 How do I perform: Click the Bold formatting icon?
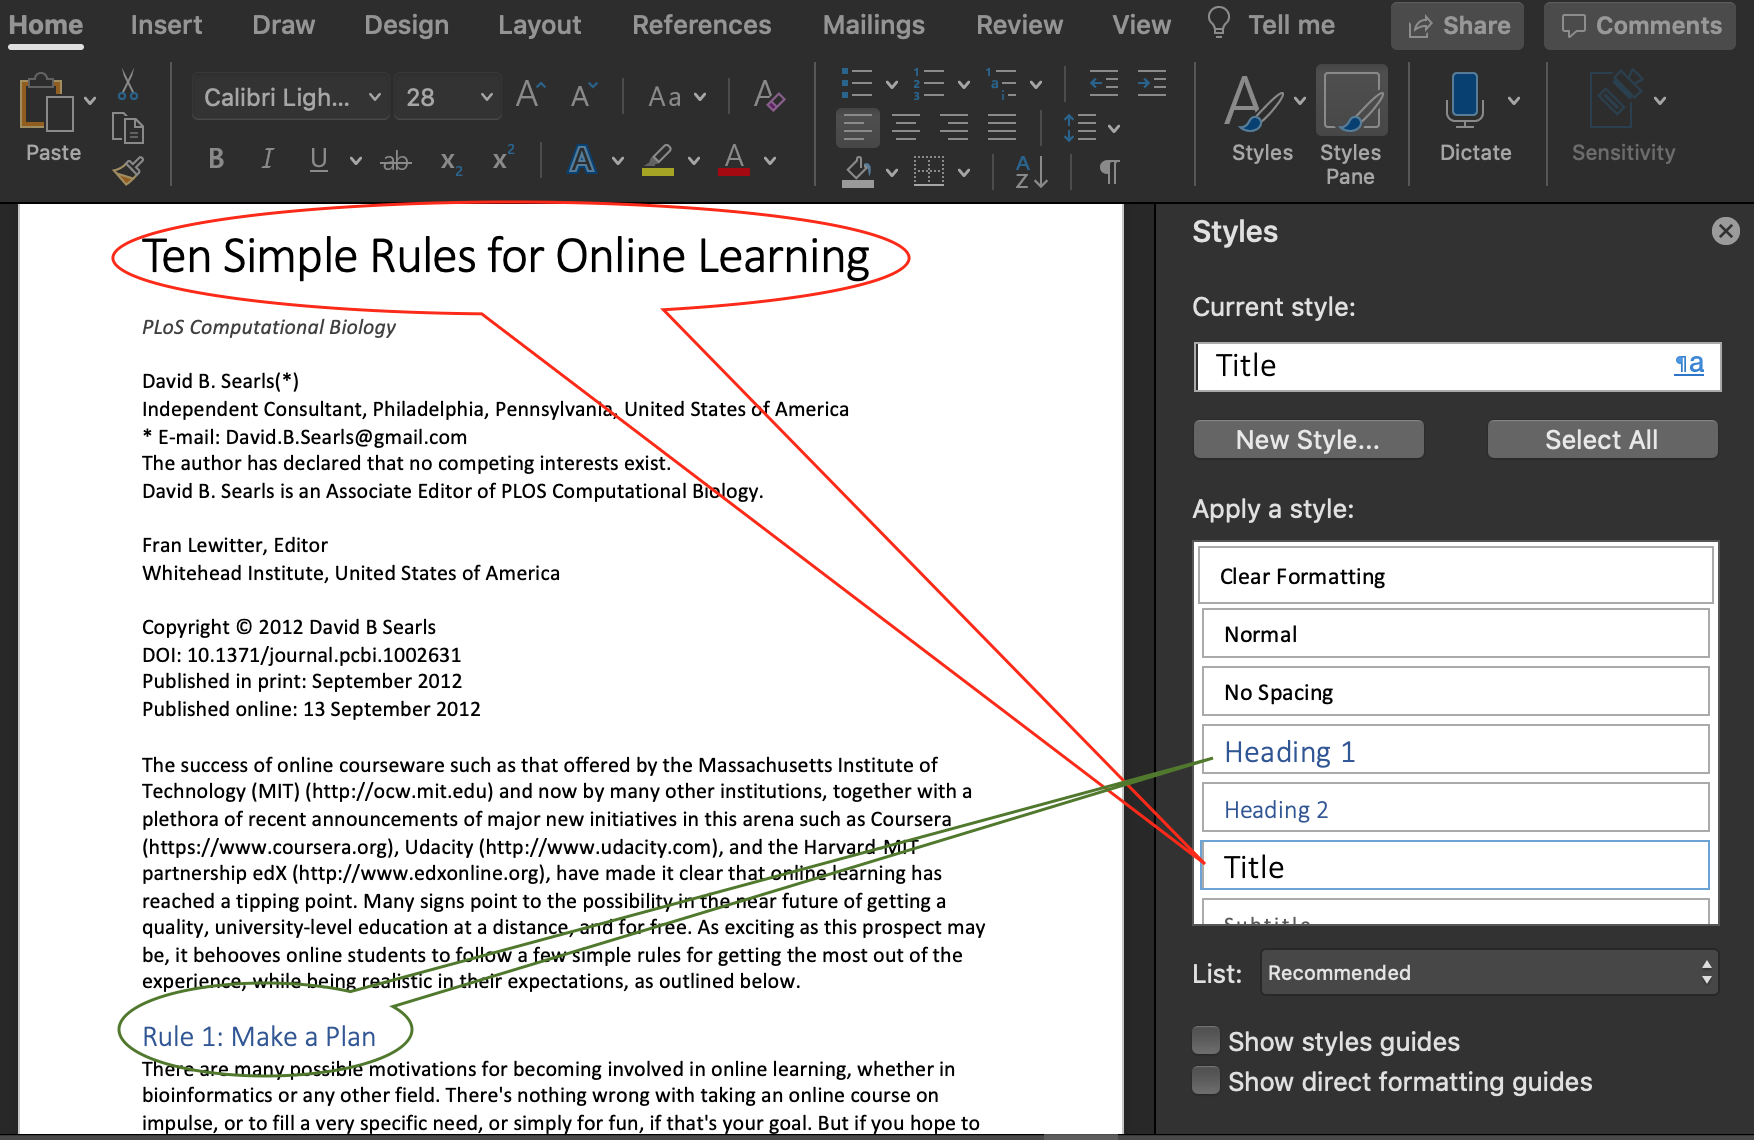coord(216,159)
